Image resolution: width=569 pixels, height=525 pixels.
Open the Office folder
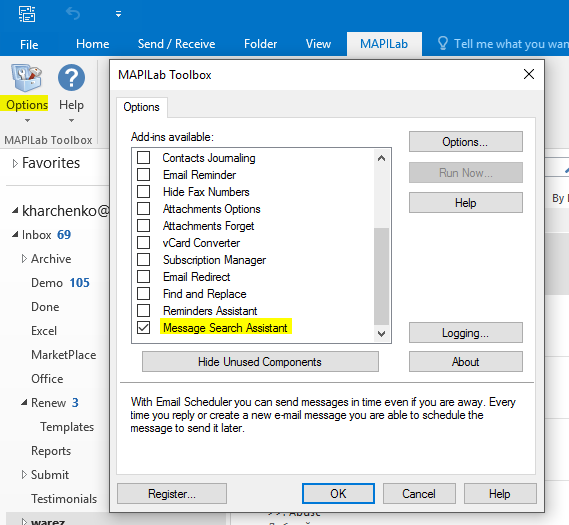pos(47,378)
